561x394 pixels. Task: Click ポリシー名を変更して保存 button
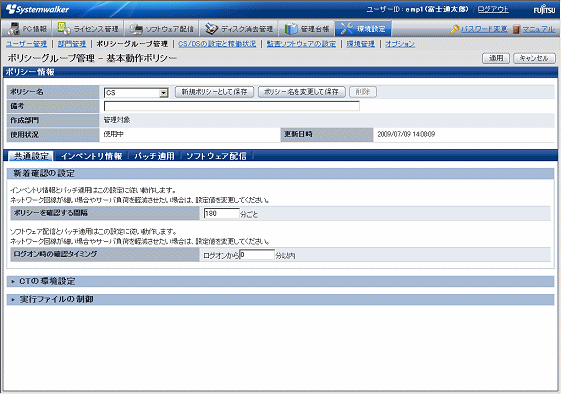[x=301, y=92]
